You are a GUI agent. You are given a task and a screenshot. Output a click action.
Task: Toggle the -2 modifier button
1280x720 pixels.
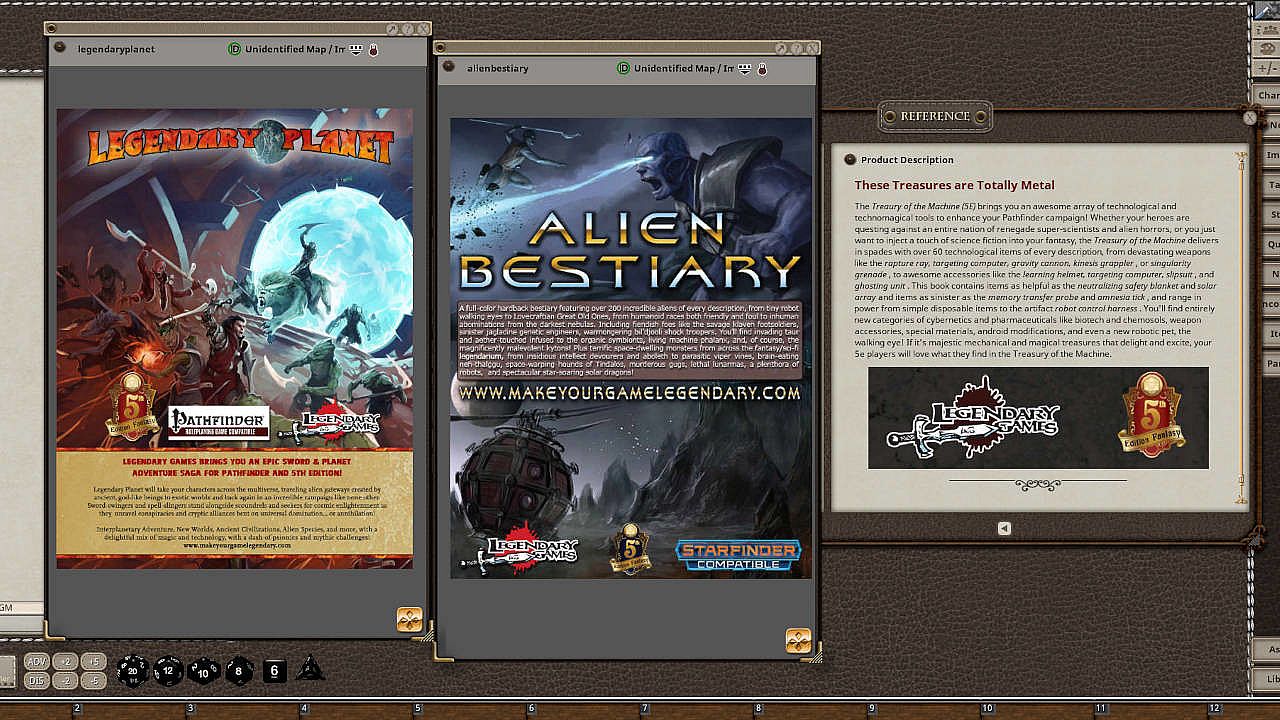tap(65, 680)
